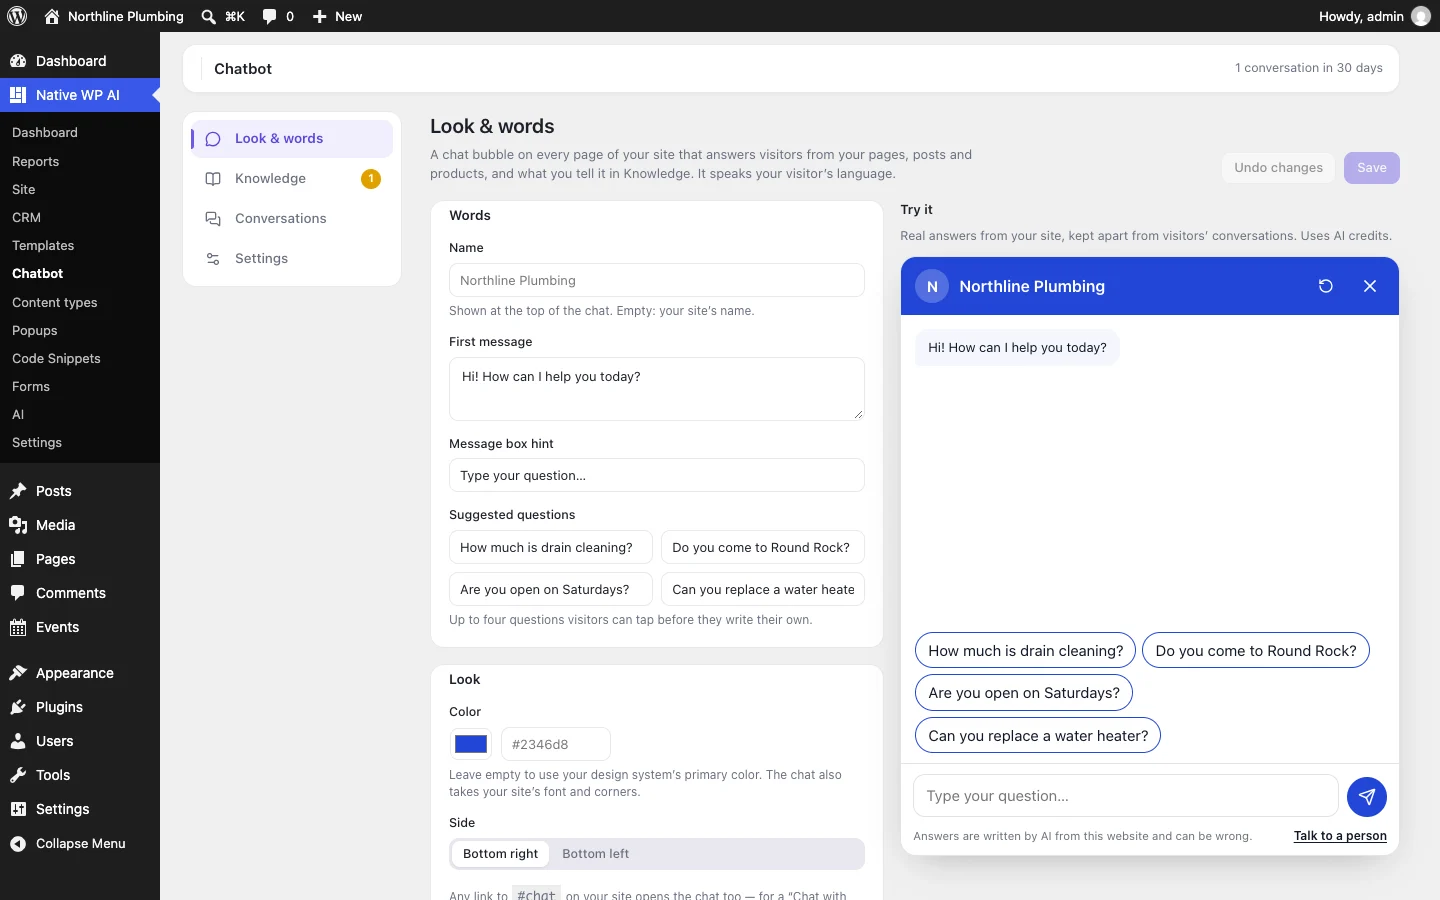
Task: Open Plugins in the admin sidebar
Action: coord(80,707)
